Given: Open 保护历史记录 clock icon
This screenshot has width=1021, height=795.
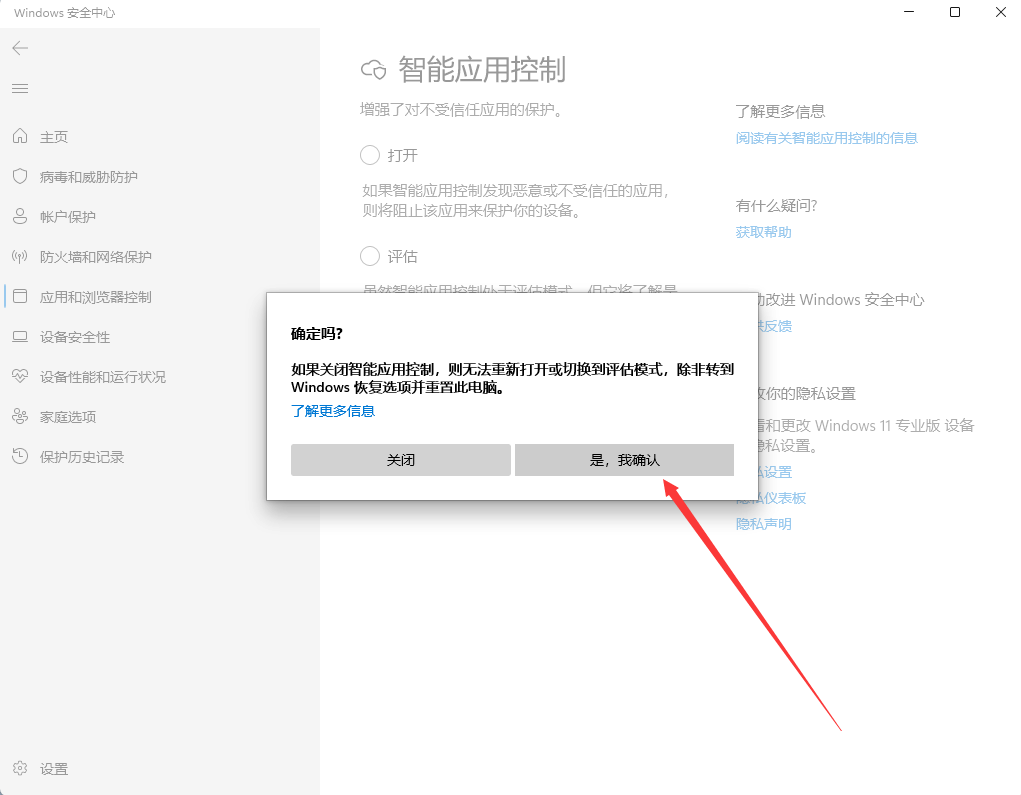Looking at the screenshot, I should pos(20,457).
